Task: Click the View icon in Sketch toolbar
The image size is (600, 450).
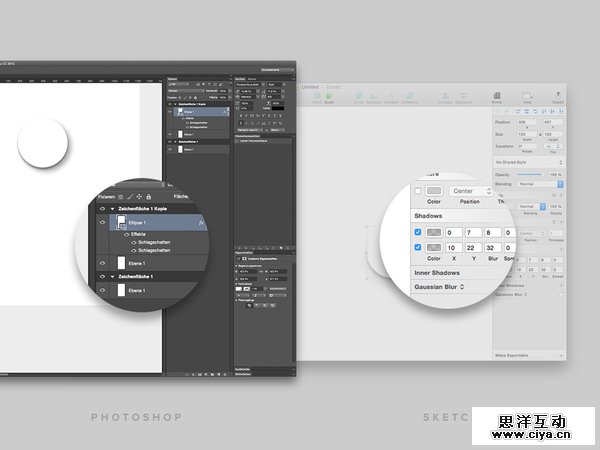Action: tap(527, 96)
